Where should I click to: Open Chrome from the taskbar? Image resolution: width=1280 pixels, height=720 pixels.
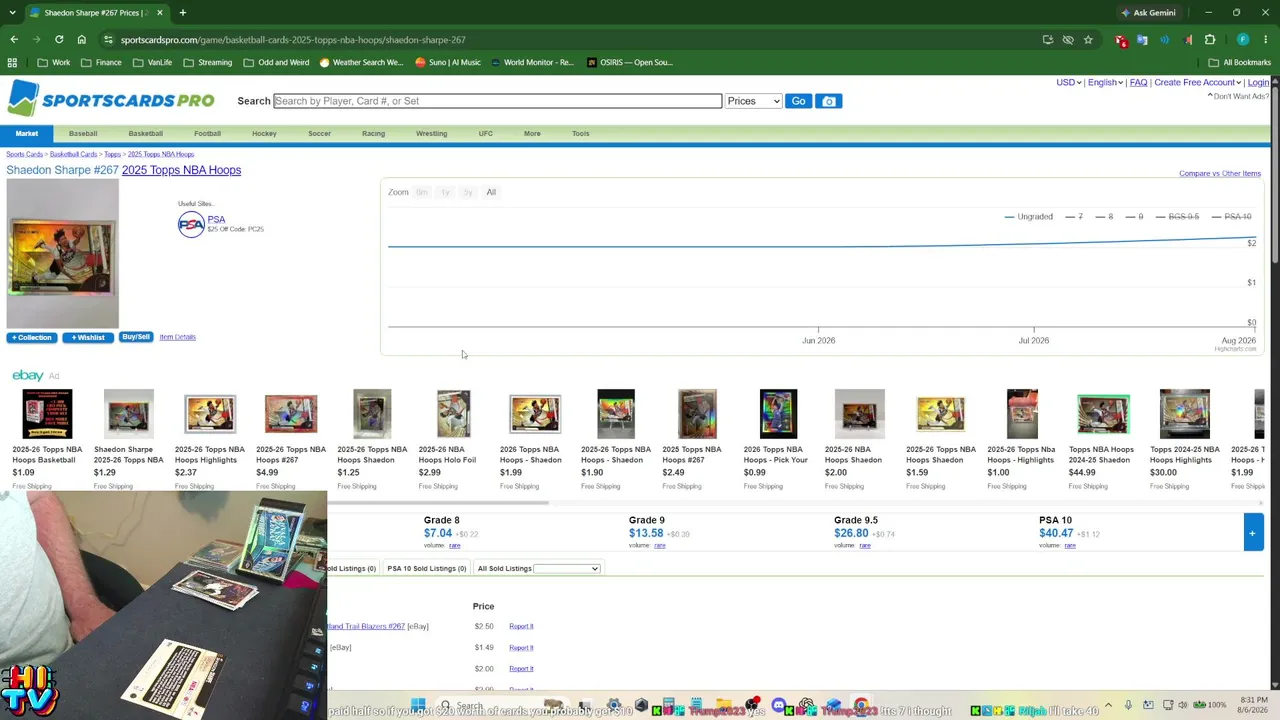coord(861,706)
